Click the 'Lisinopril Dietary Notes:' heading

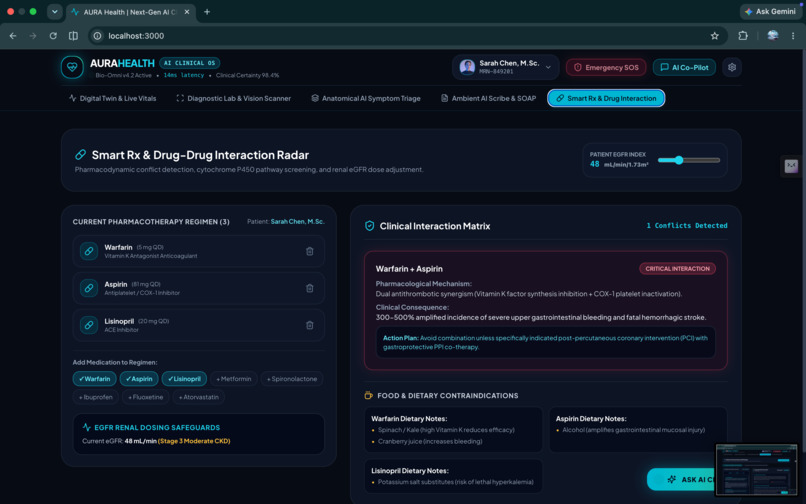(410, 471)
